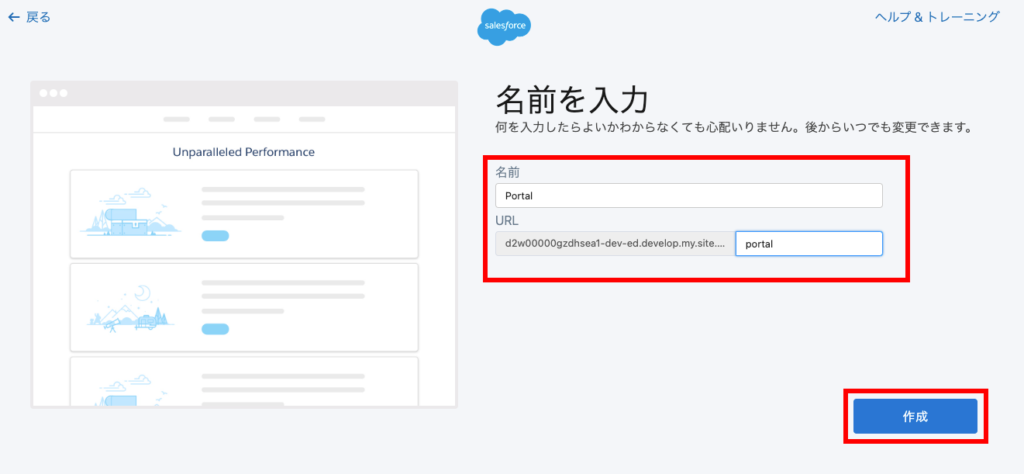1024x474 pixels.
Task: Click the 戻る link text
Action: [38, 17]
